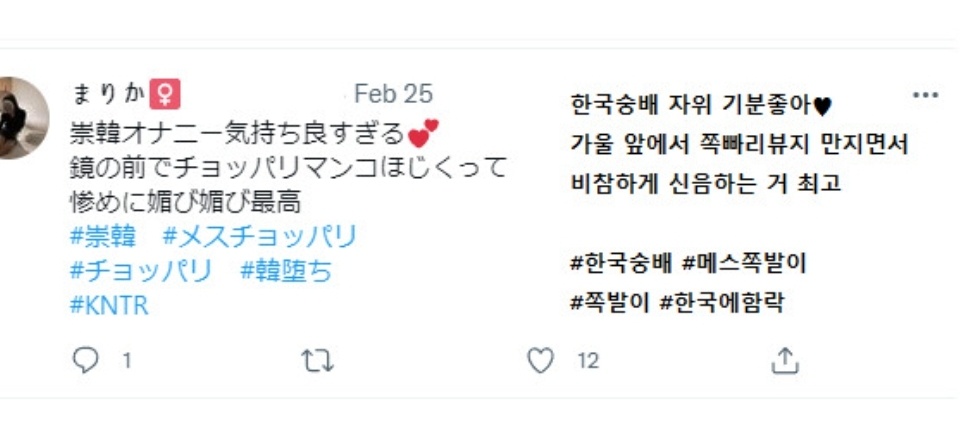Follow the #KNTR hashtag link
The image size is (980, 427).
(109, 305)
